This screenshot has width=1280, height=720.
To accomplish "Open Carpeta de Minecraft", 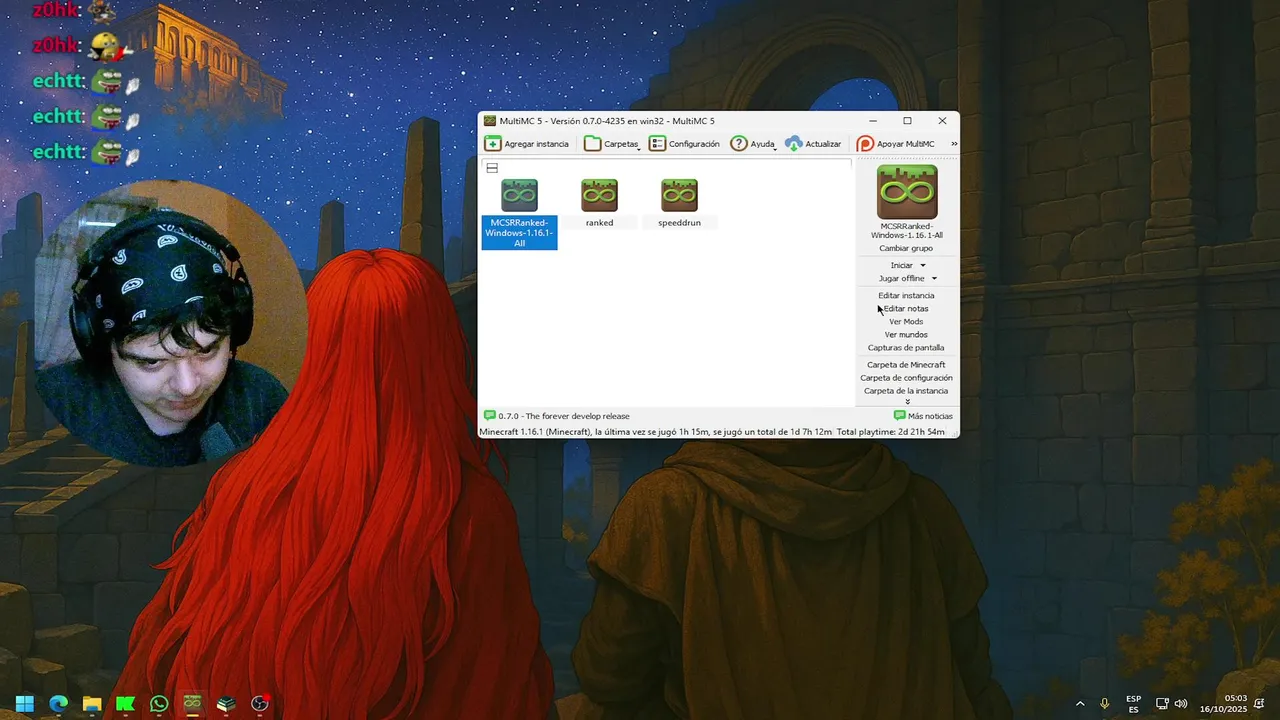I will pos(906,365).
